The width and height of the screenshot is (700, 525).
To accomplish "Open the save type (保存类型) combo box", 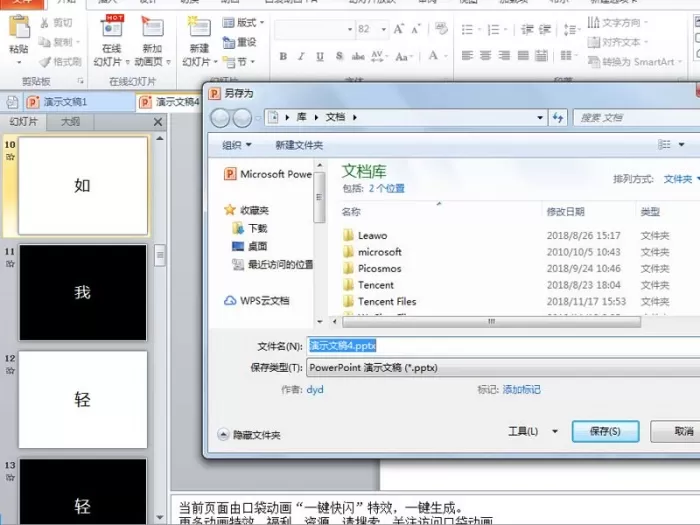I will tap(503, 368).
